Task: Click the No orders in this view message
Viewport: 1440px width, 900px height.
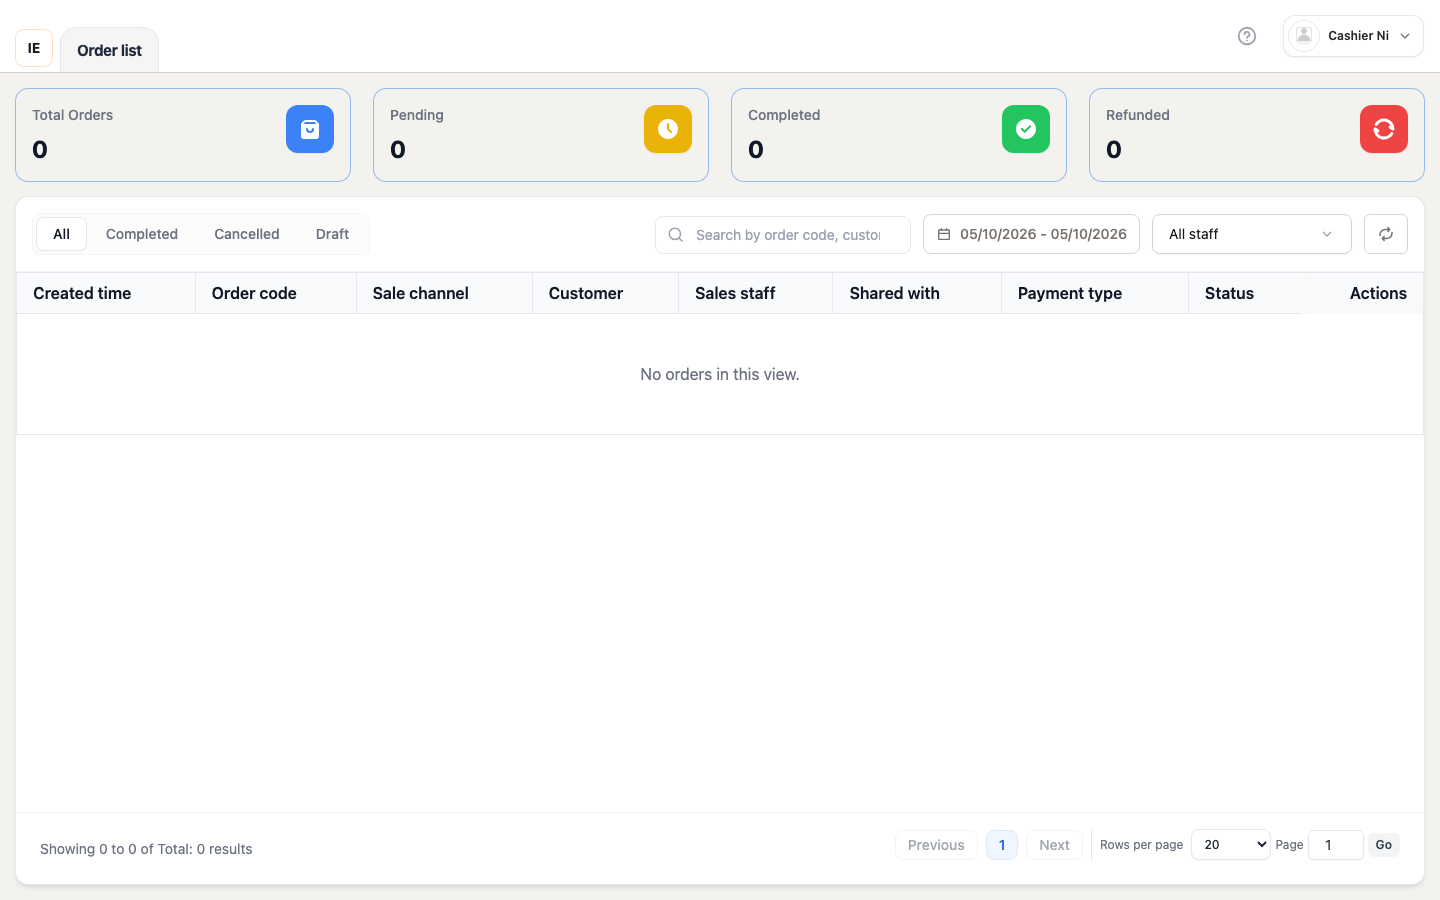Action: (x=720, y=374)
